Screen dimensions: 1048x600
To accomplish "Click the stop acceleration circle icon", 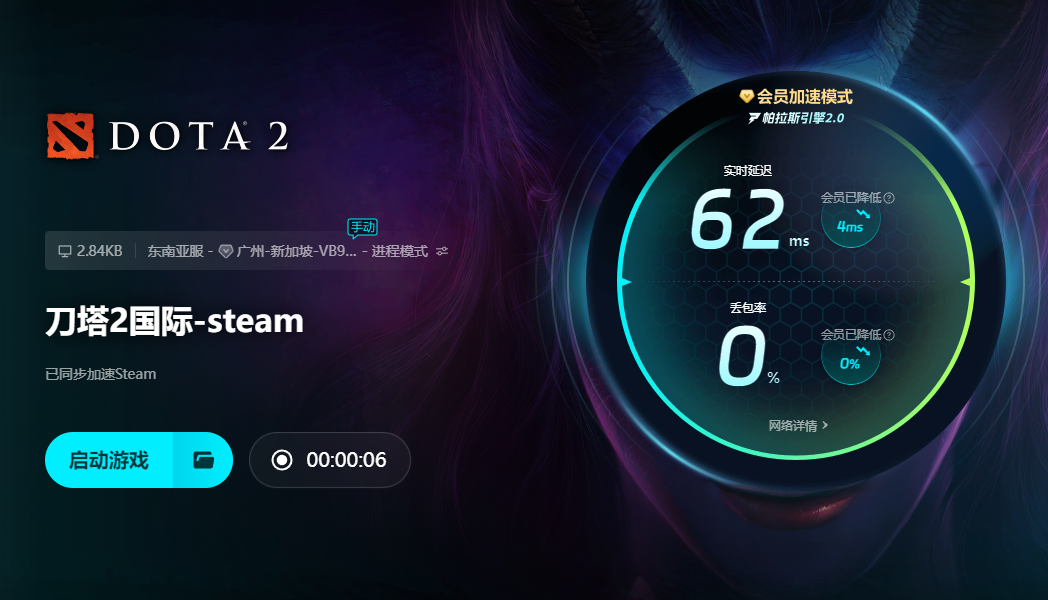I will point(282,460).
